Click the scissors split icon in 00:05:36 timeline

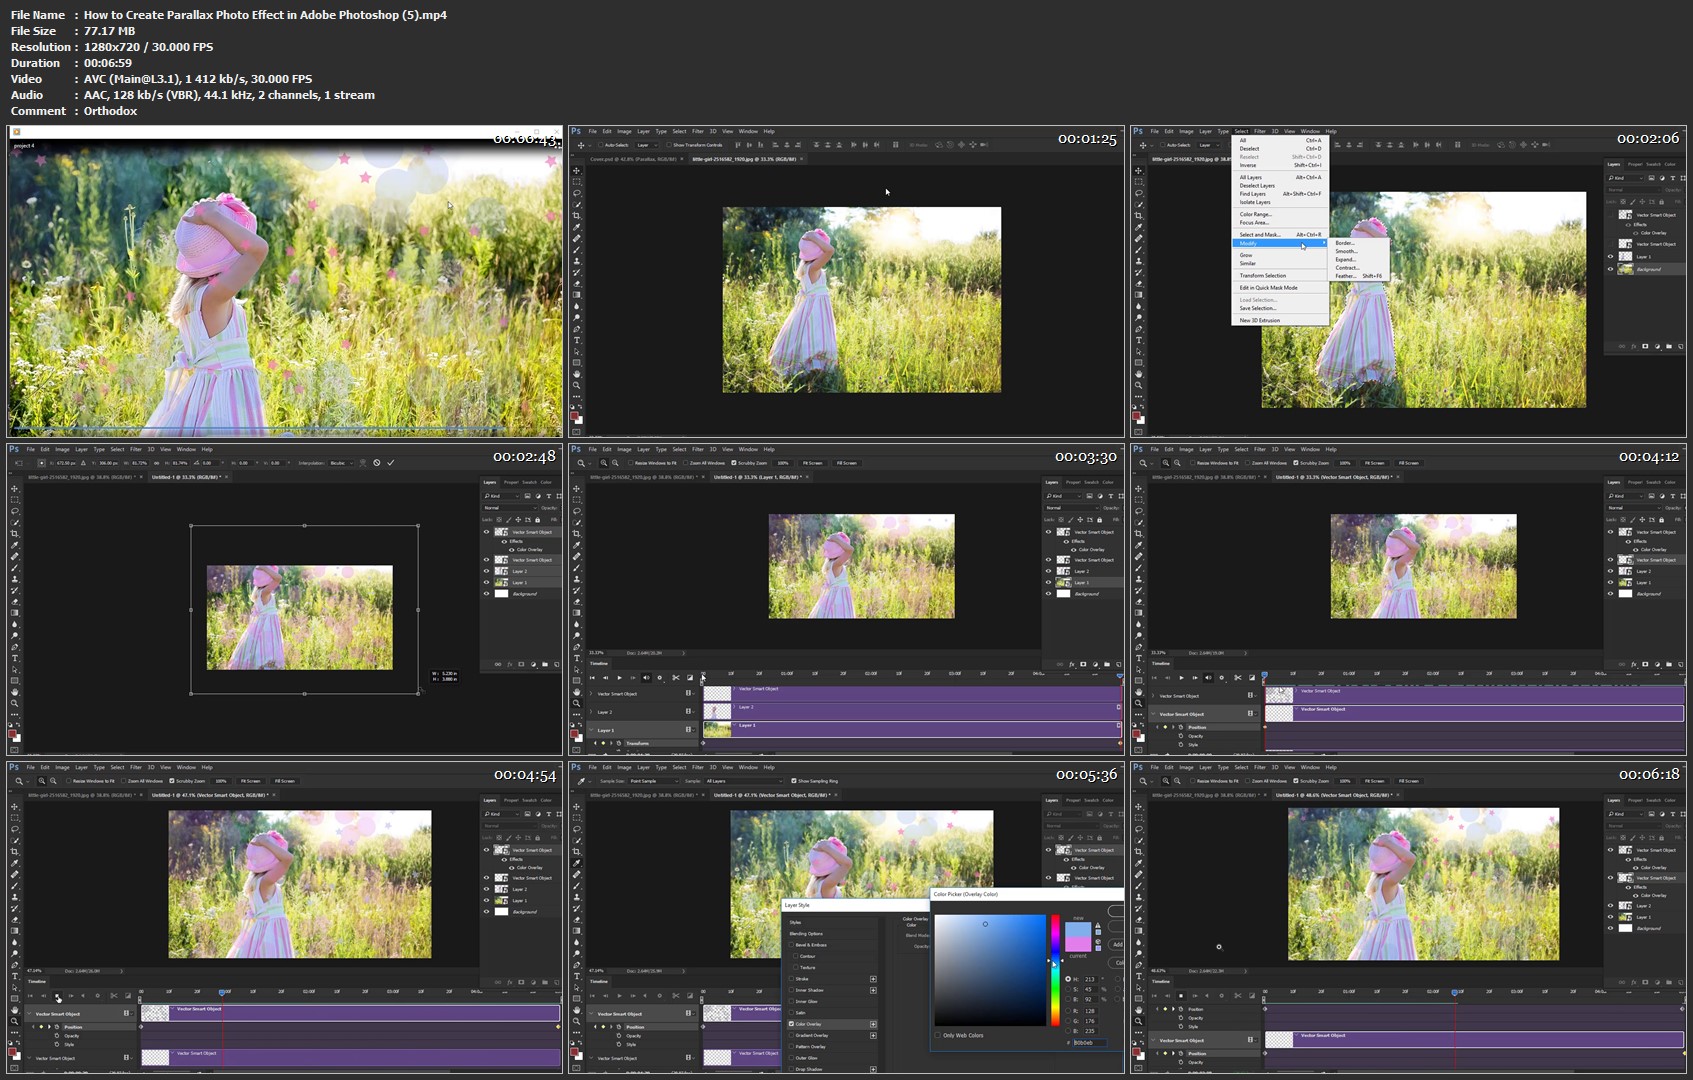(x=676, y=996)
